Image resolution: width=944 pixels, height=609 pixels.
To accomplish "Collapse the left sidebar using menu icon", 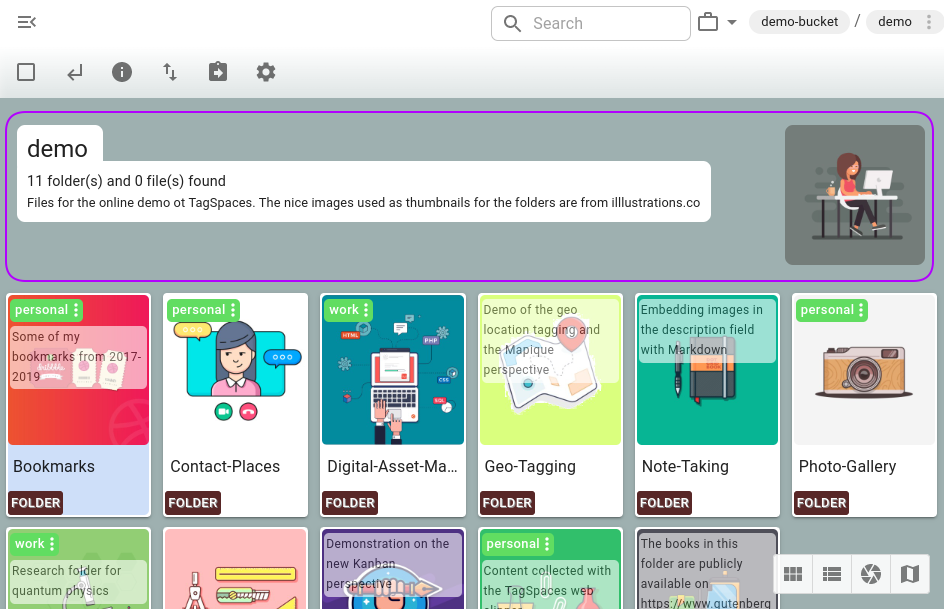I will 27,23.
